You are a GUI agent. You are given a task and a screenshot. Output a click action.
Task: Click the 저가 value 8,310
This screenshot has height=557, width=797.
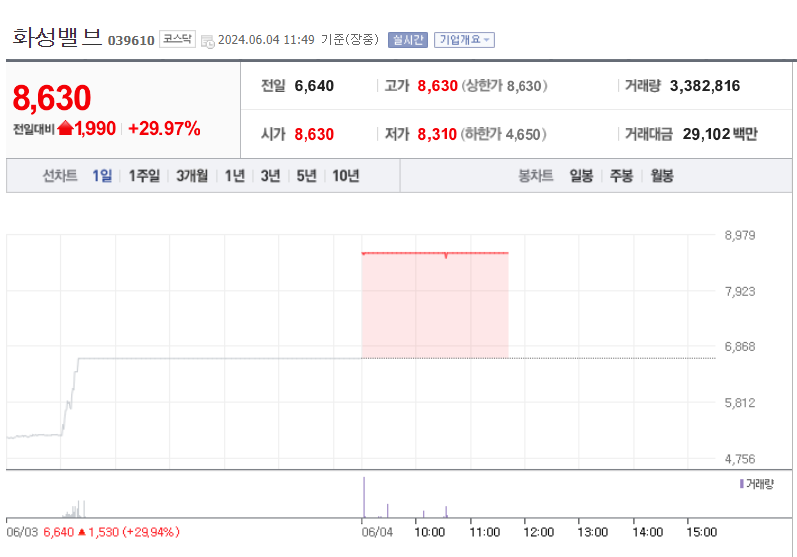pyautogui.click(x=437, y=134)
